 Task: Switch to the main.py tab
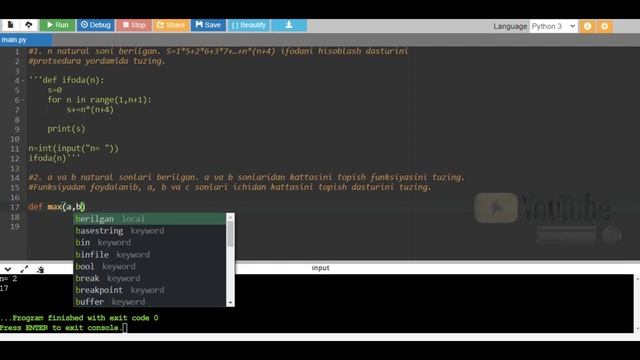[x=25, y=40]
